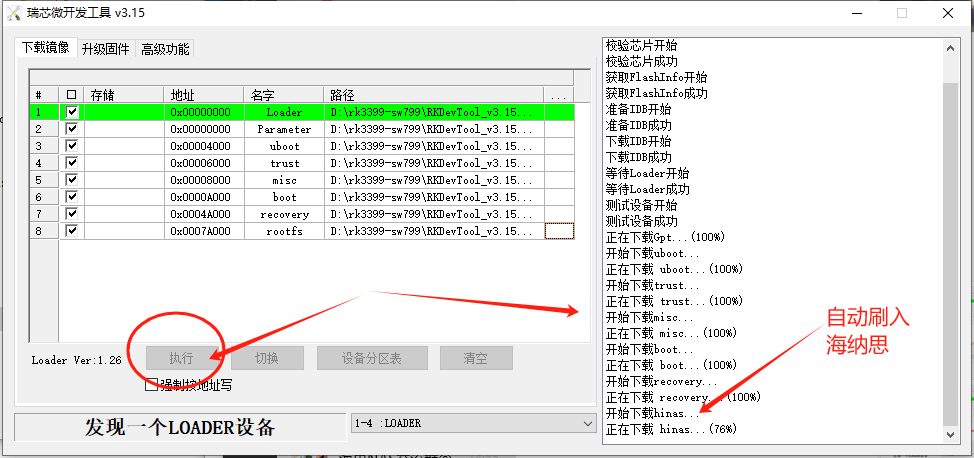
Task: Switch to the 升级固件 tab
Action: 105,49
